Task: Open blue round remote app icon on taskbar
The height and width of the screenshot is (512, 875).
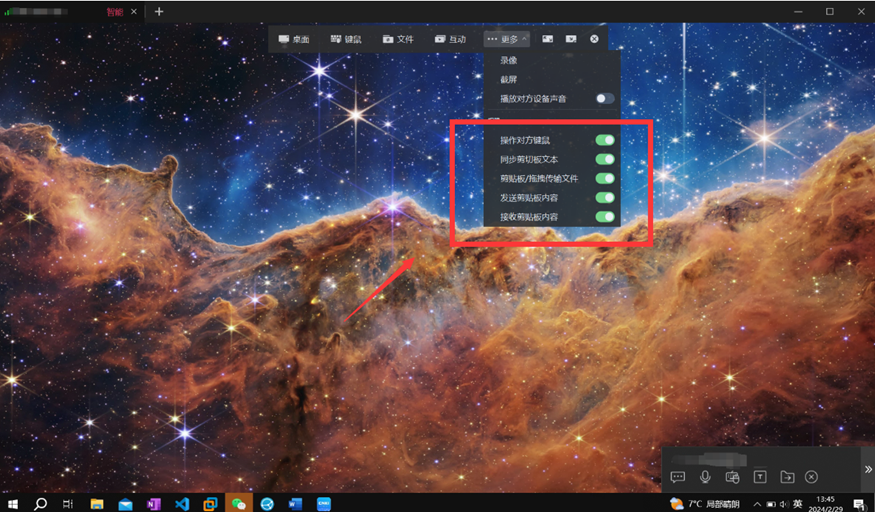Action: [267, 504]
